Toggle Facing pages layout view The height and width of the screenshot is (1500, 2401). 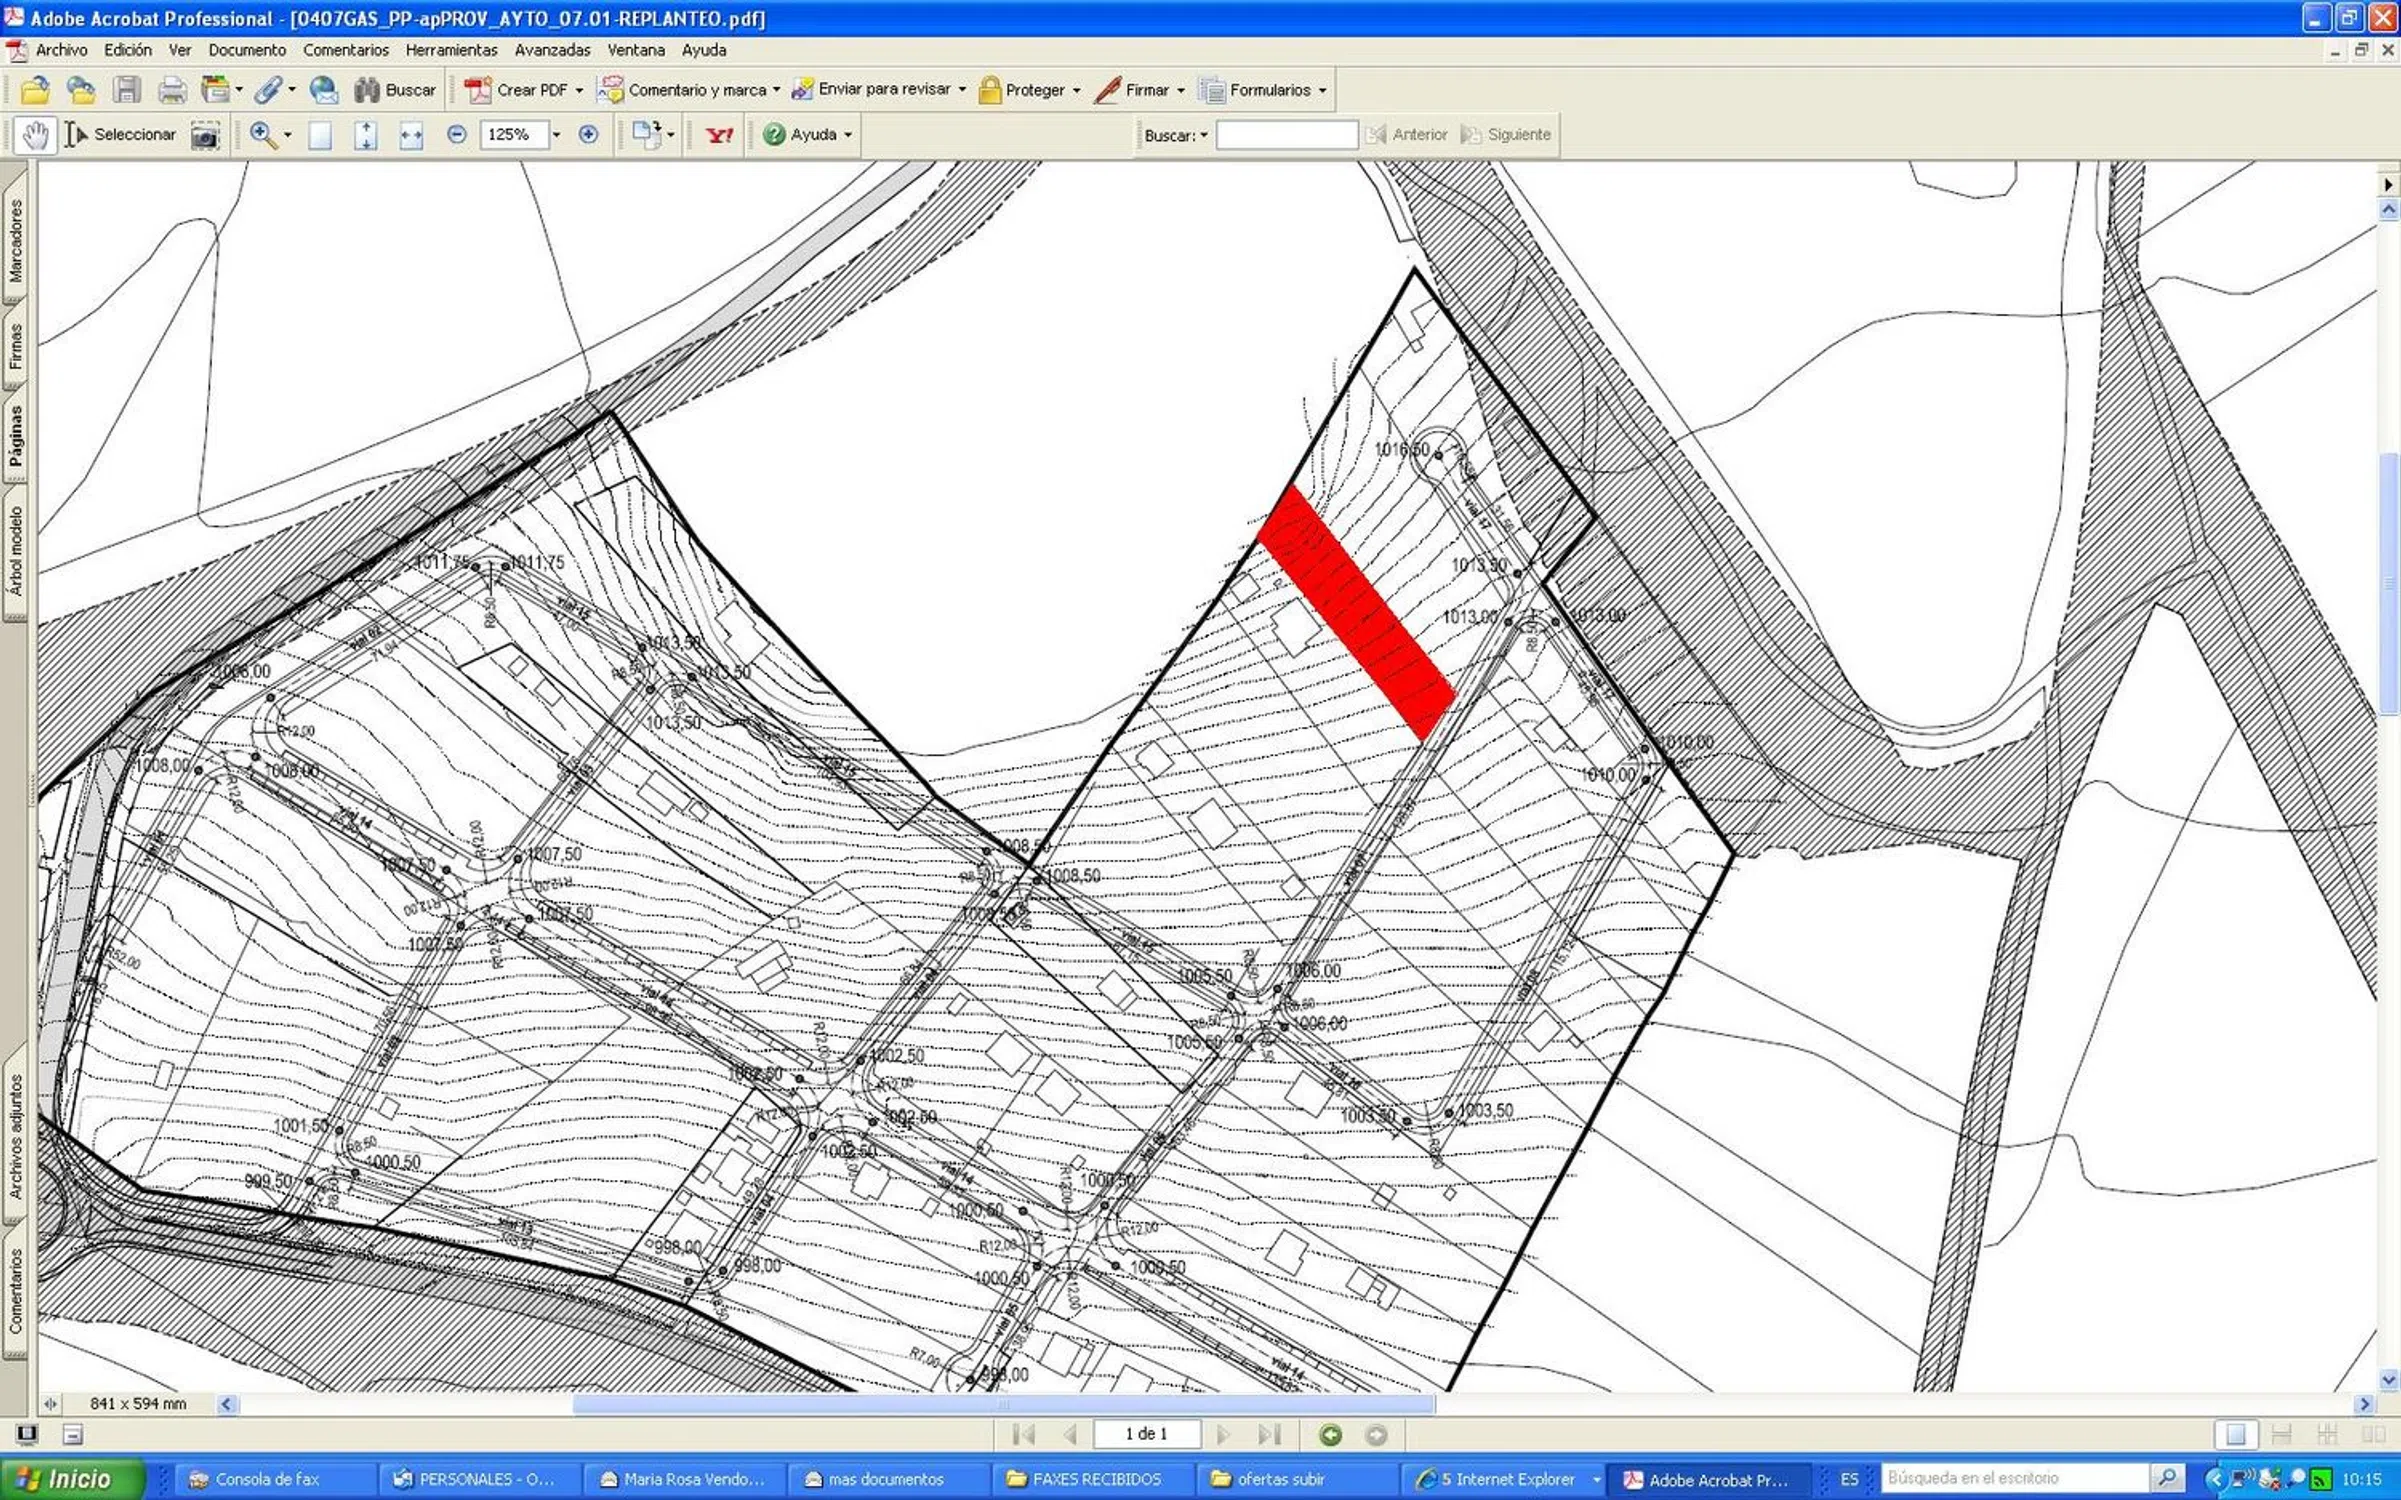pyautogui.click(x=2372, y=1435)
